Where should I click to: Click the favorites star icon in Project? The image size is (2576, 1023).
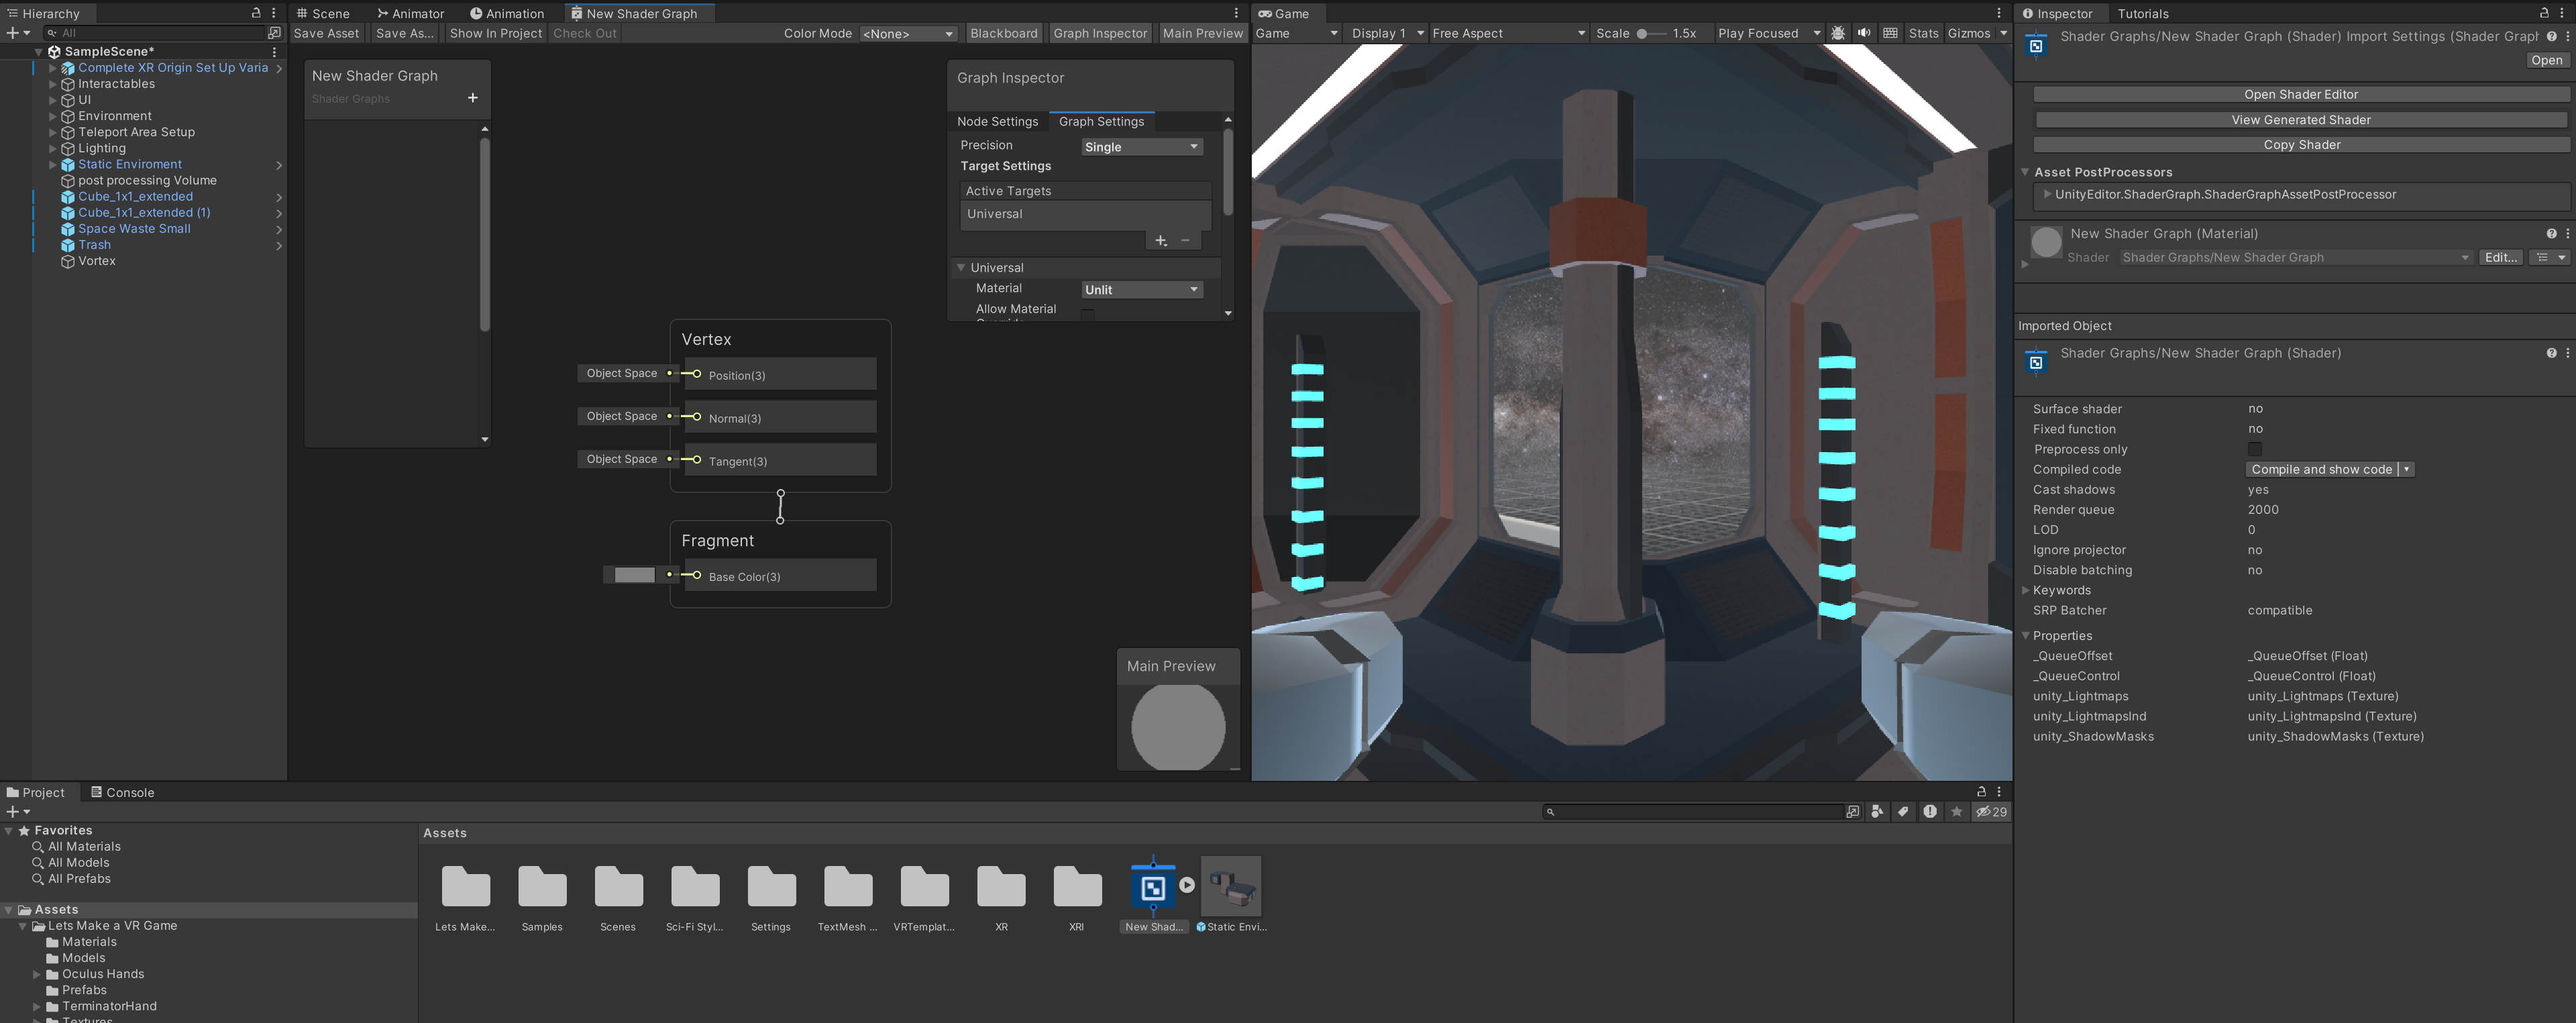1956,812
